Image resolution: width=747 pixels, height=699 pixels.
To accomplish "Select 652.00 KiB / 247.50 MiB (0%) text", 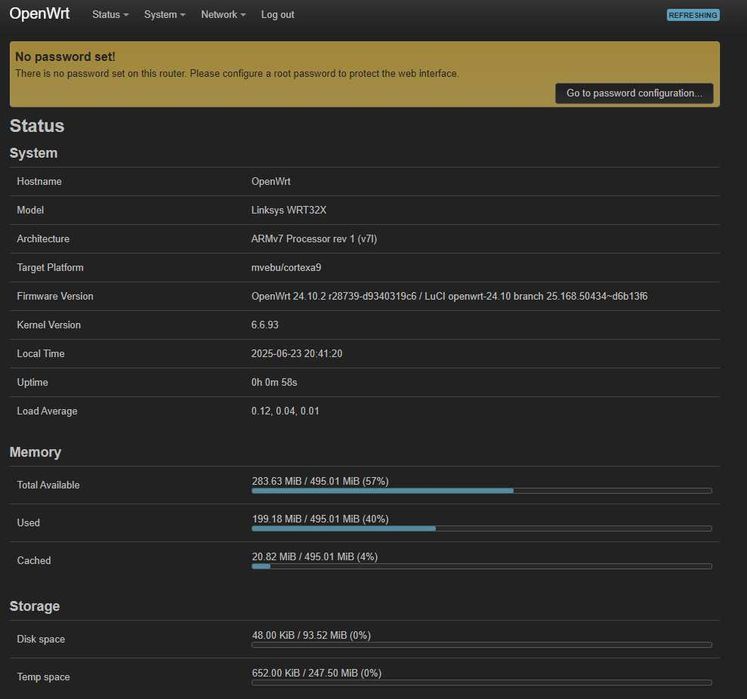I will point(317,673).
